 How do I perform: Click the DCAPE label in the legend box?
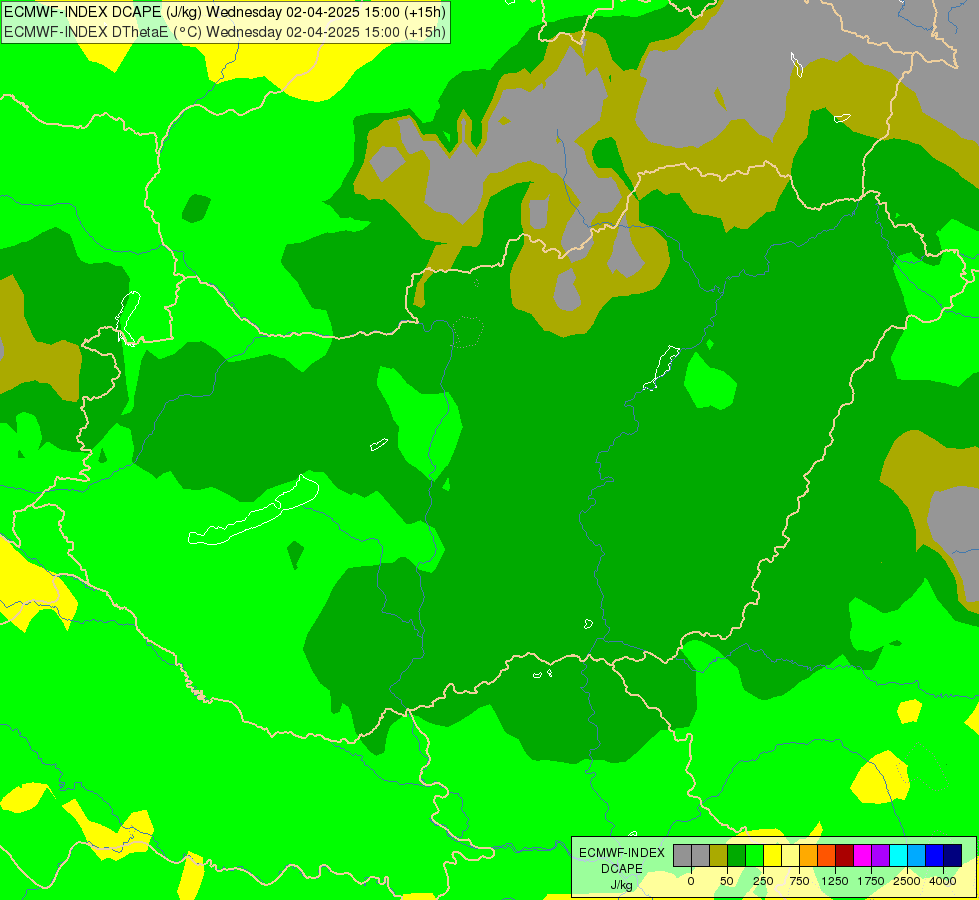[622, 869]
